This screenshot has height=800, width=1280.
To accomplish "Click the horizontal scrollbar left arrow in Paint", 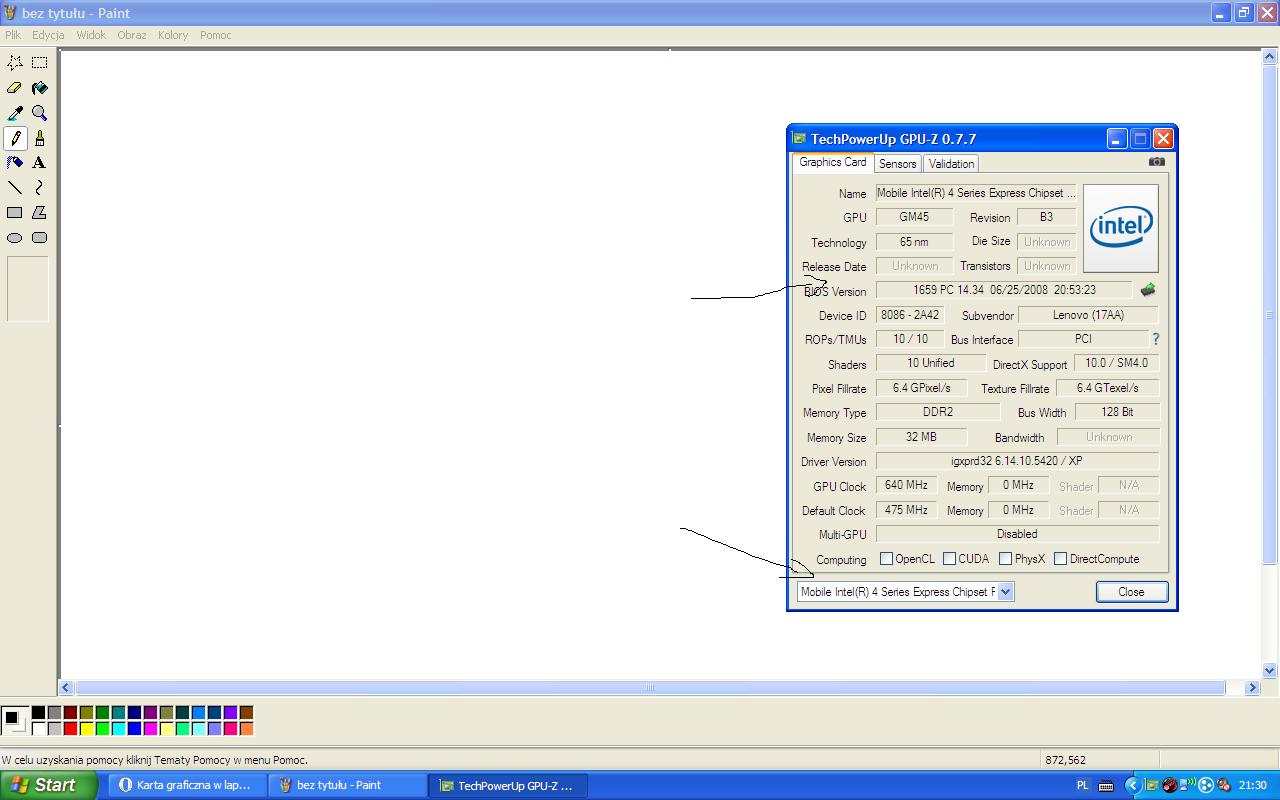I will (66, 688).
